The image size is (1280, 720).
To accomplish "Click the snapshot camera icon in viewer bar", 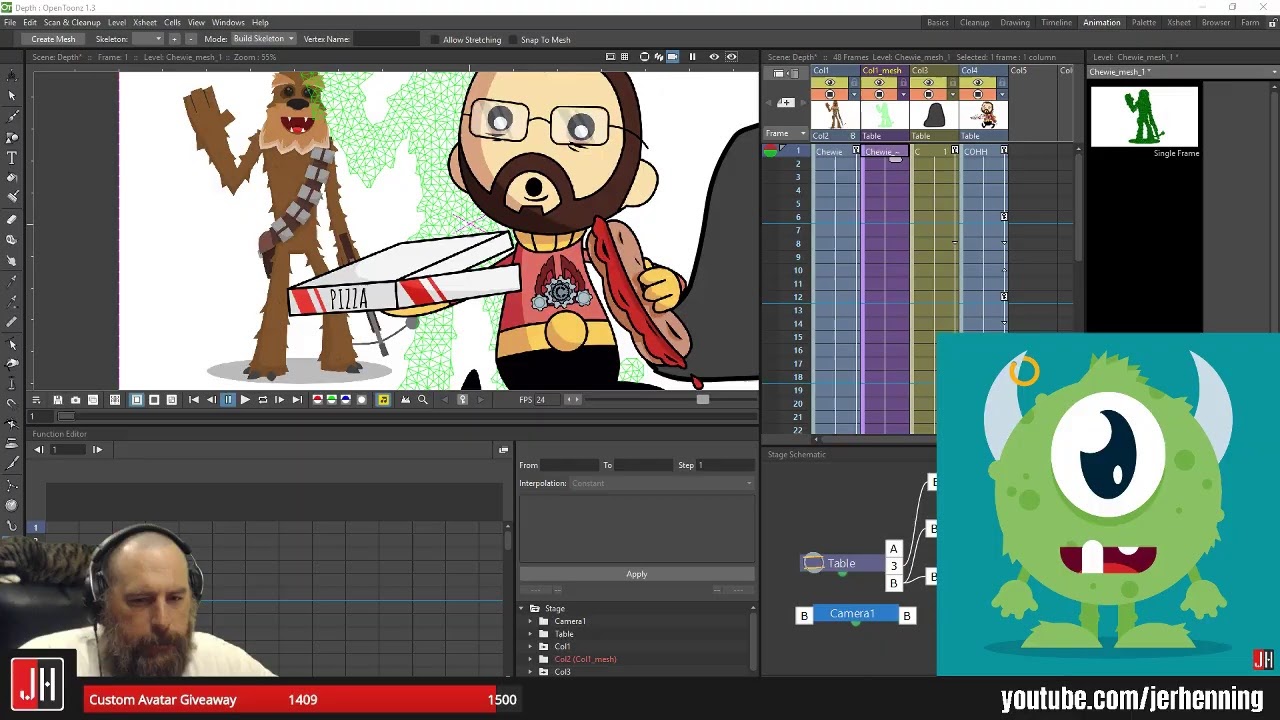I will (x=75, y=400).
